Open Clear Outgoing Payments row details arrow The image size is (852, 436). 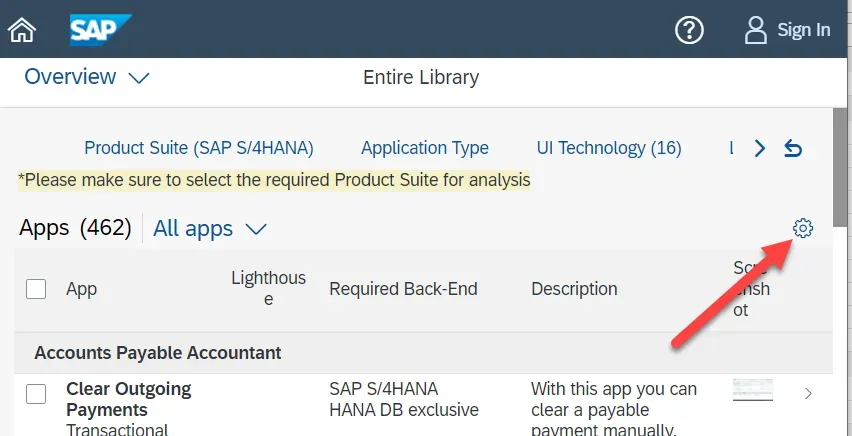[808, 394]
